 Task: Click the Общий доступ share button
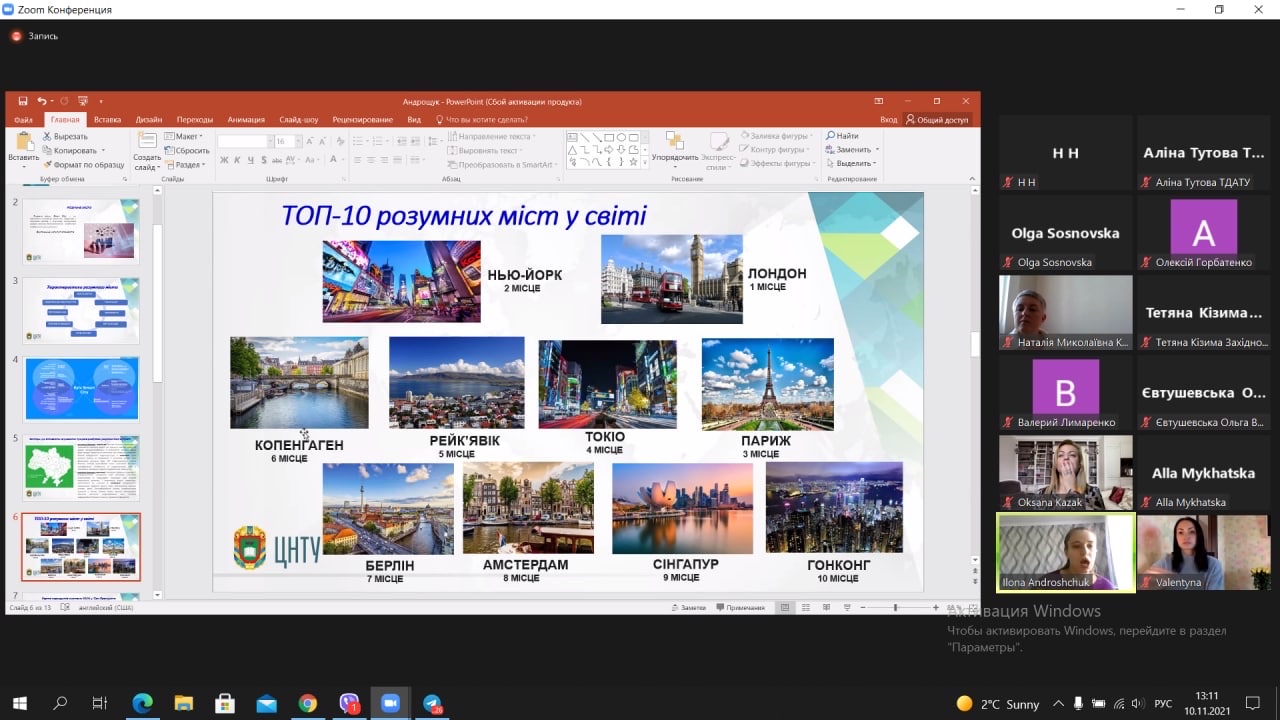937,119
